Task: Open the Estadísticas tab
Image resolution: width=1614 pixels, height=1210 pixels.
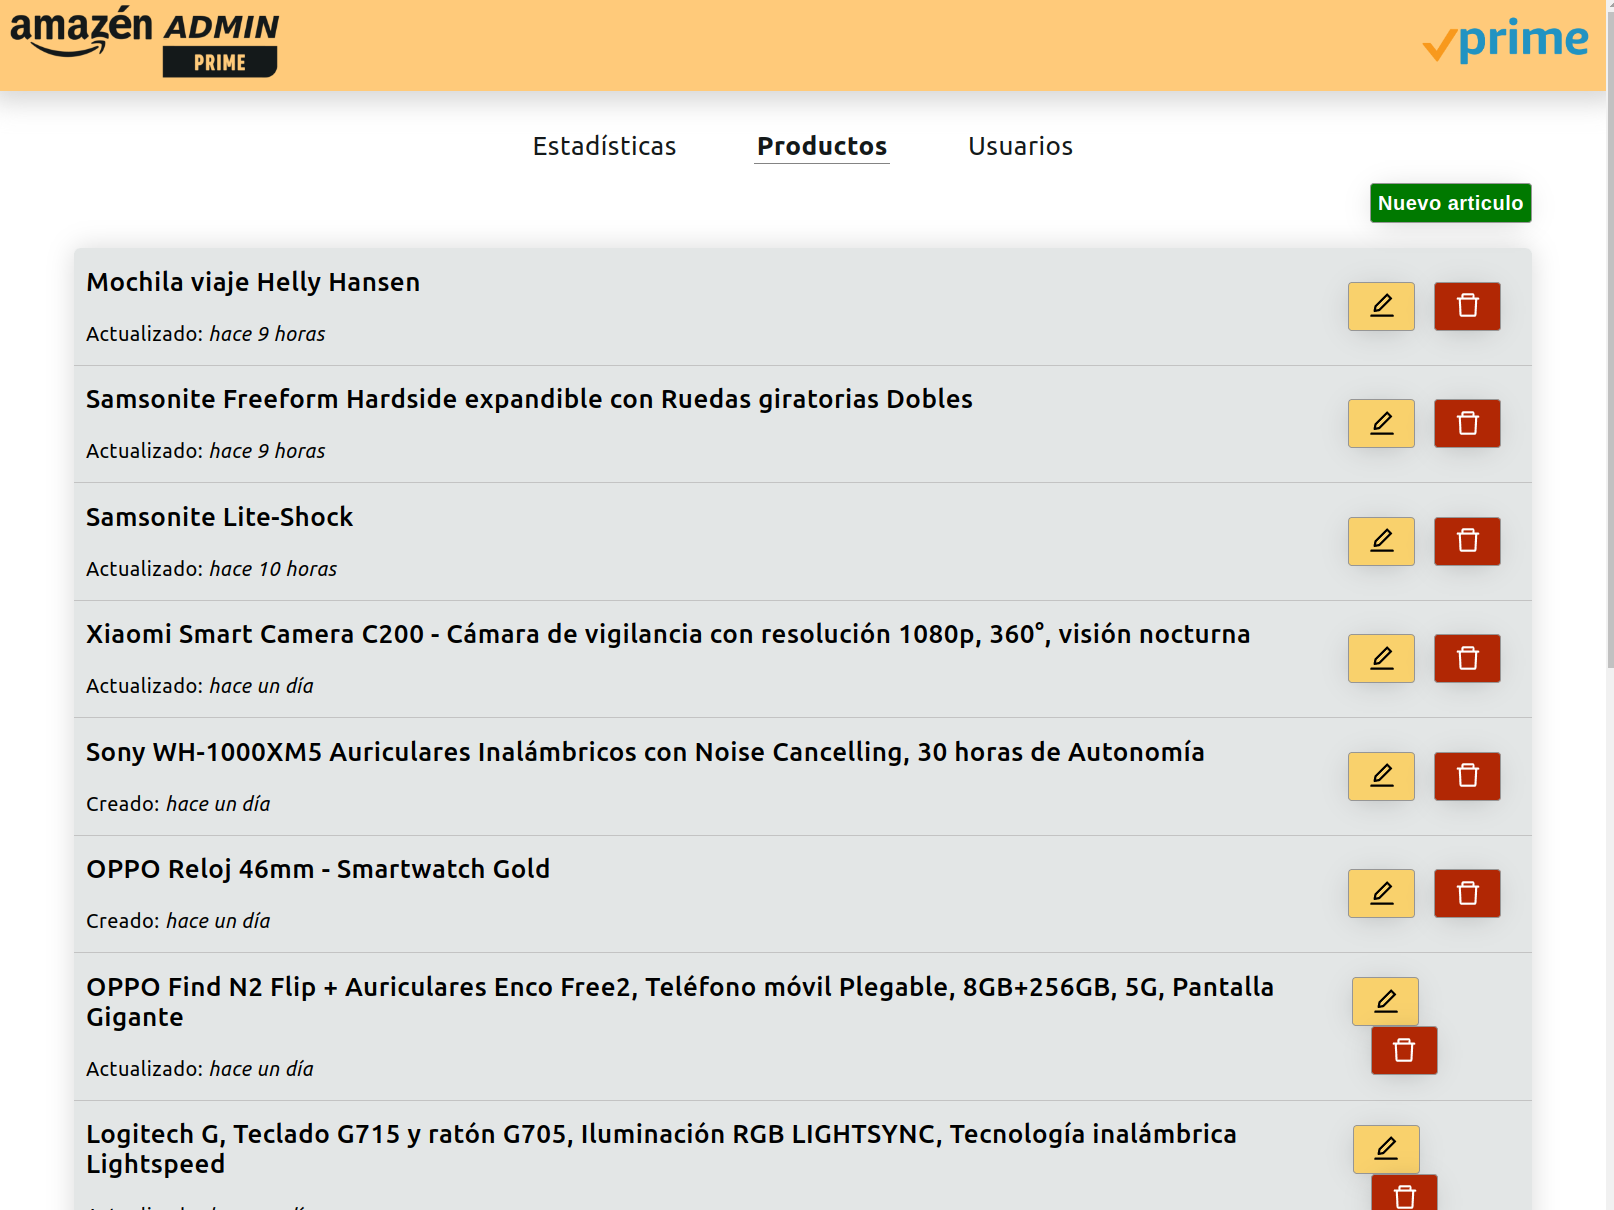Action: pyautogui.click(x=604, y=146)
